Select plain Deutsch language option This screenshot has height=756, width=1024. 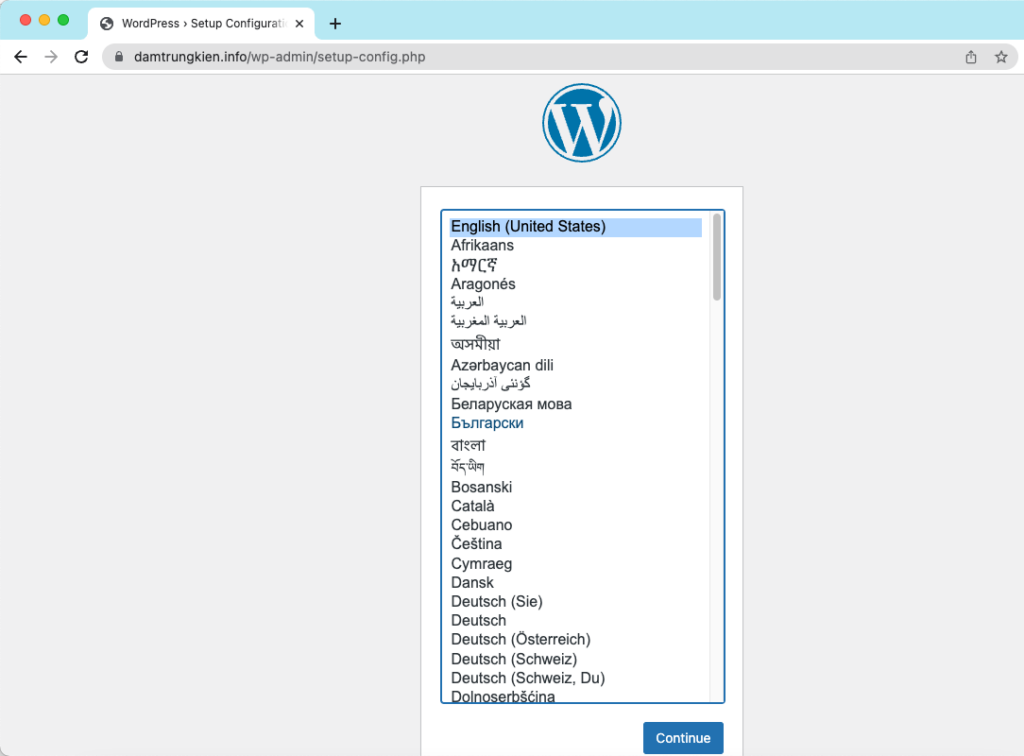click(x=575, y=620)
